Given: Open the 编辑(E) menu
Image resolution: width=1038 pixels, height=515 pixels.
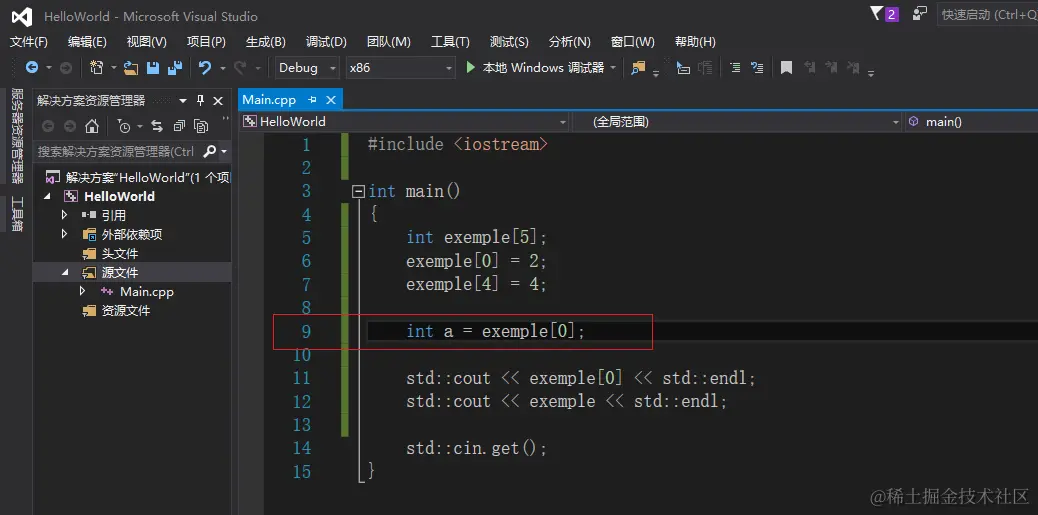Looking at the screenshot, I should (87, 42).
